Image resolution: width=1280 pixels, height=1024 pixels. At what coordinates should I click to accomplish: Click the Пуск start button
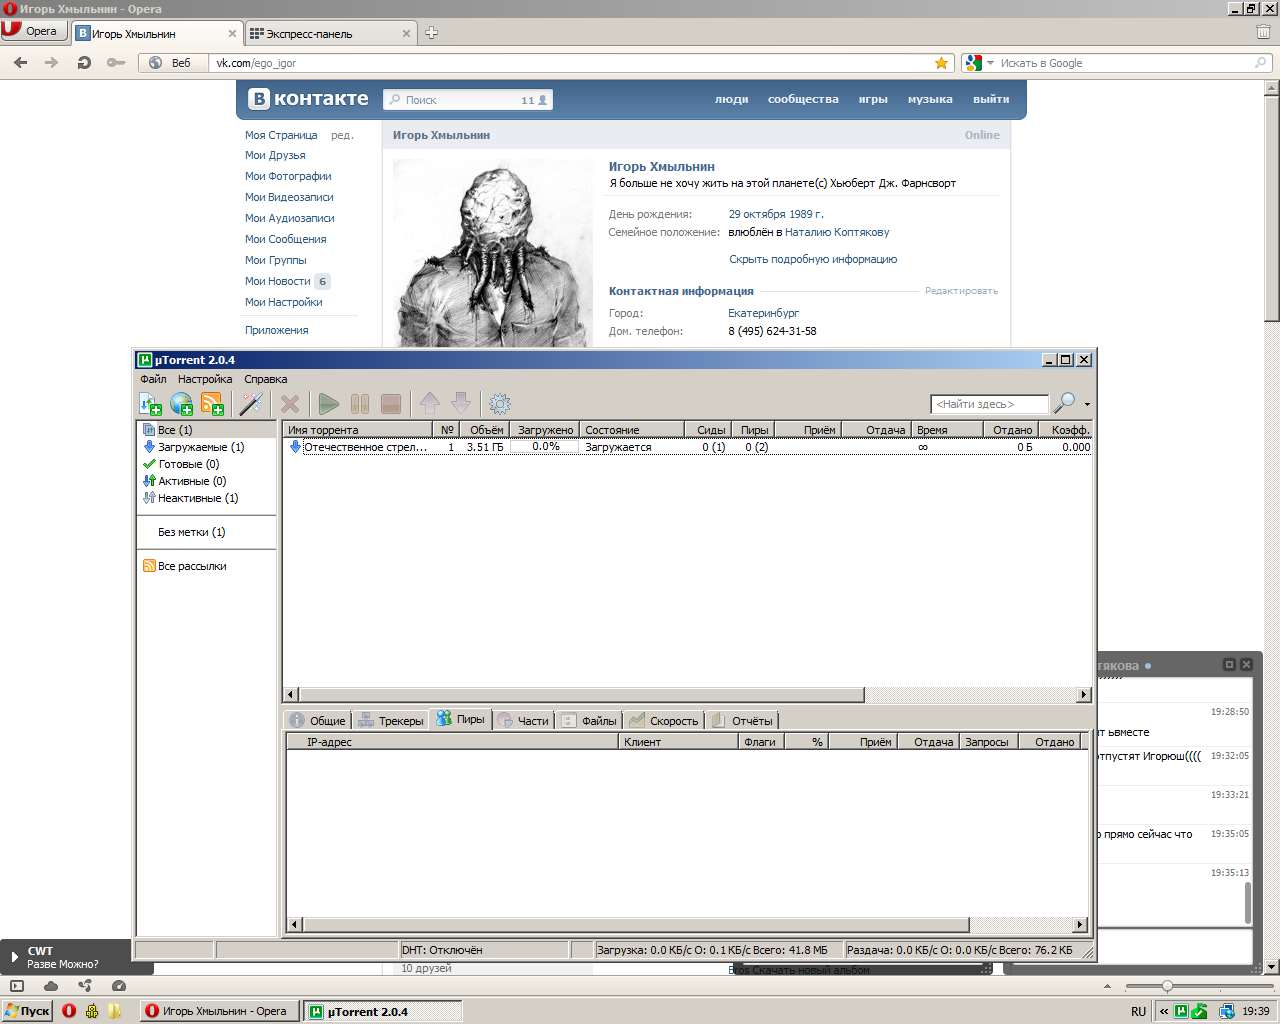point(28,1011)
